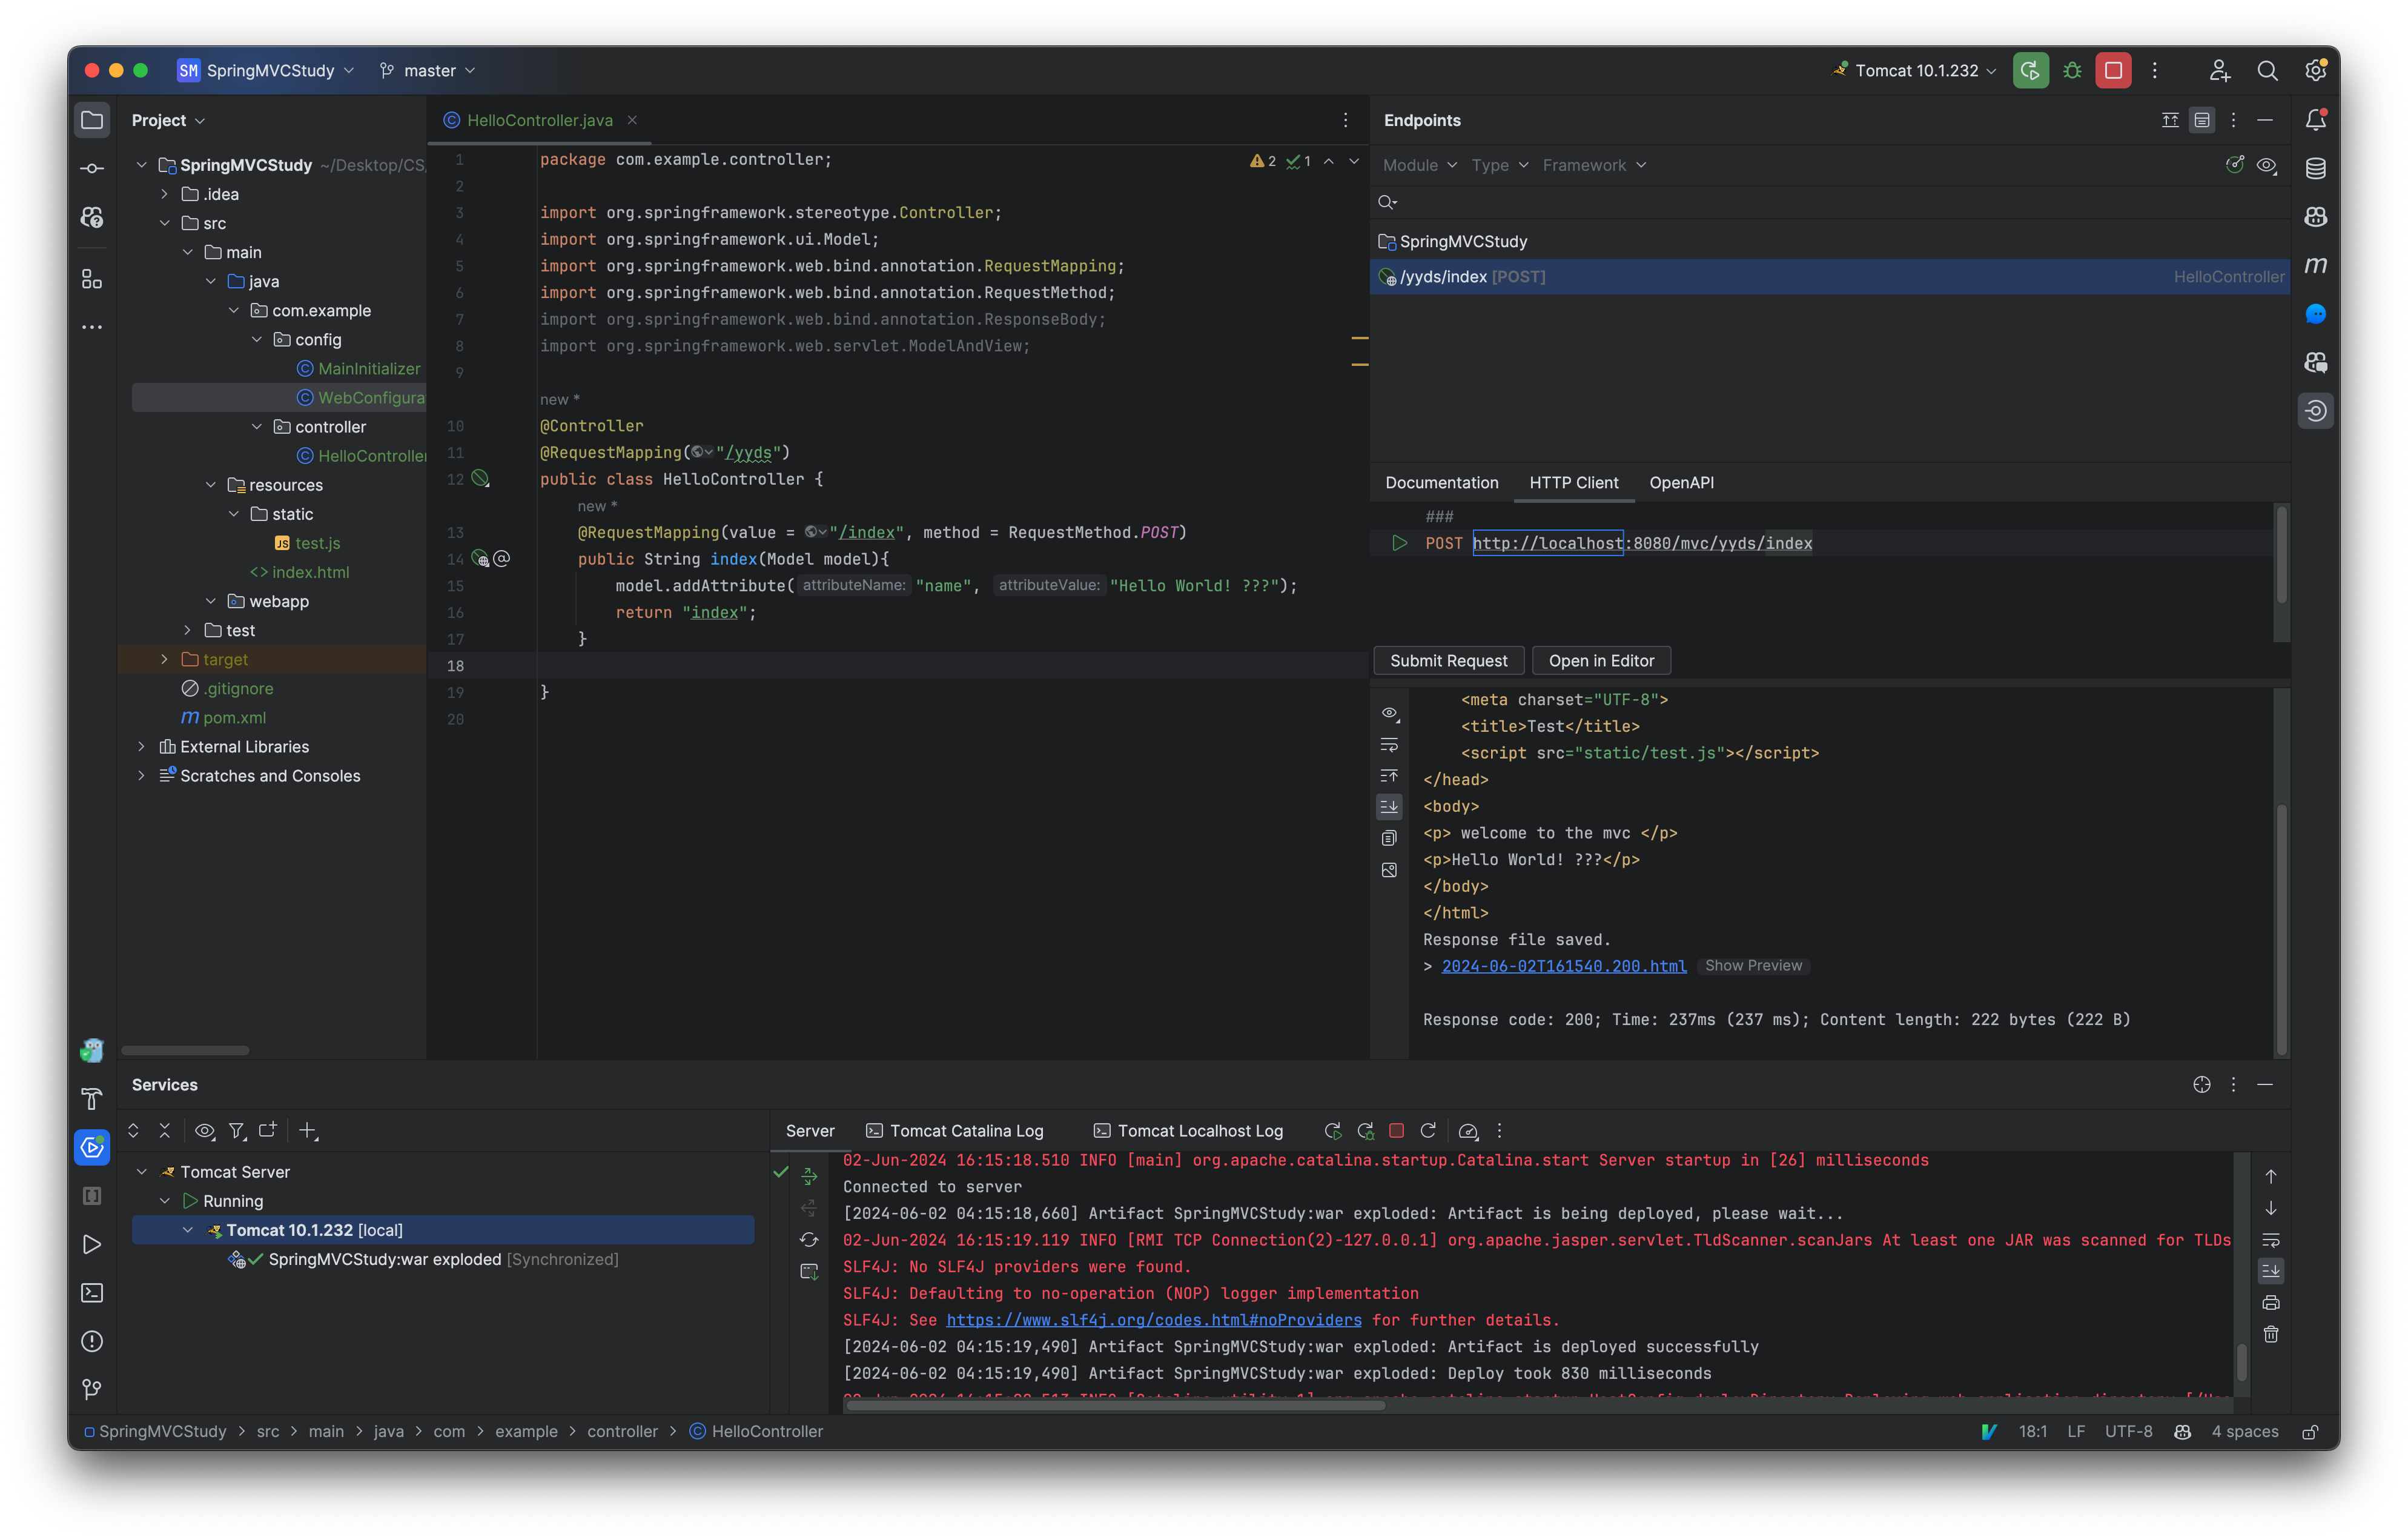Click the More tool windows ellipsis
The image size is (2408, 1540).
pos(92,327)
